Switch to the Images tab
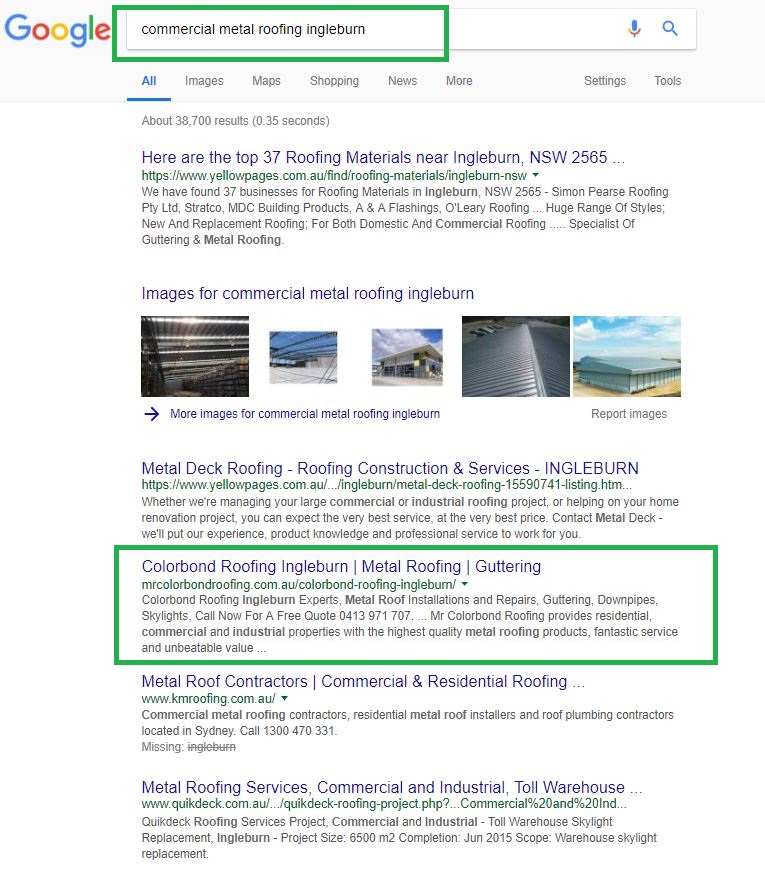The image size is (765, 877). (204, 81)
